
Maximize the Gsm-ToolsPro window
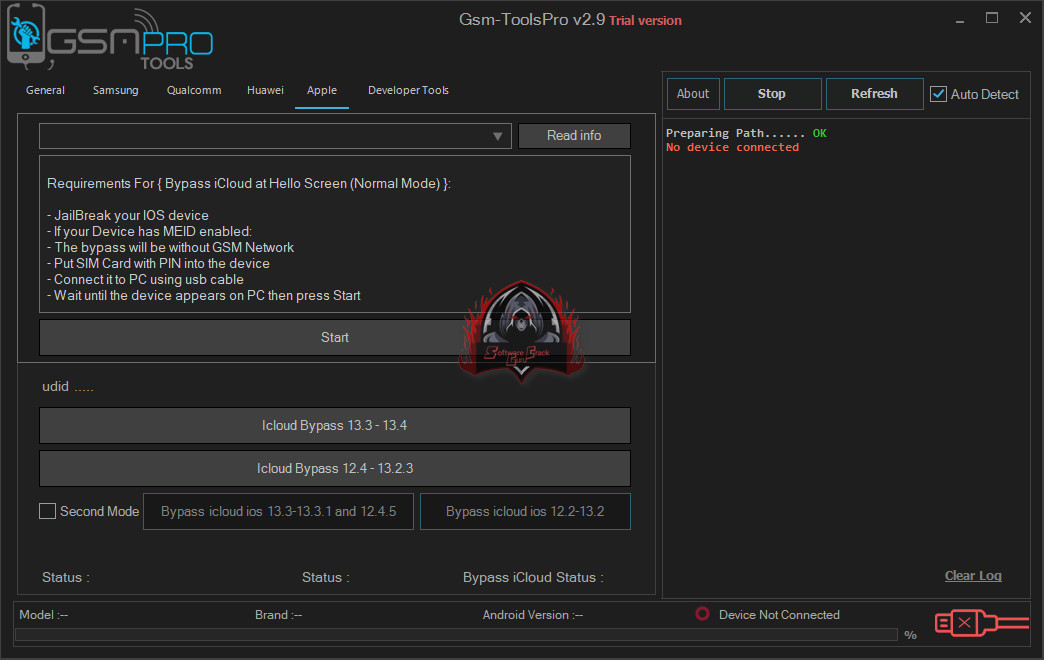(991, 18)
